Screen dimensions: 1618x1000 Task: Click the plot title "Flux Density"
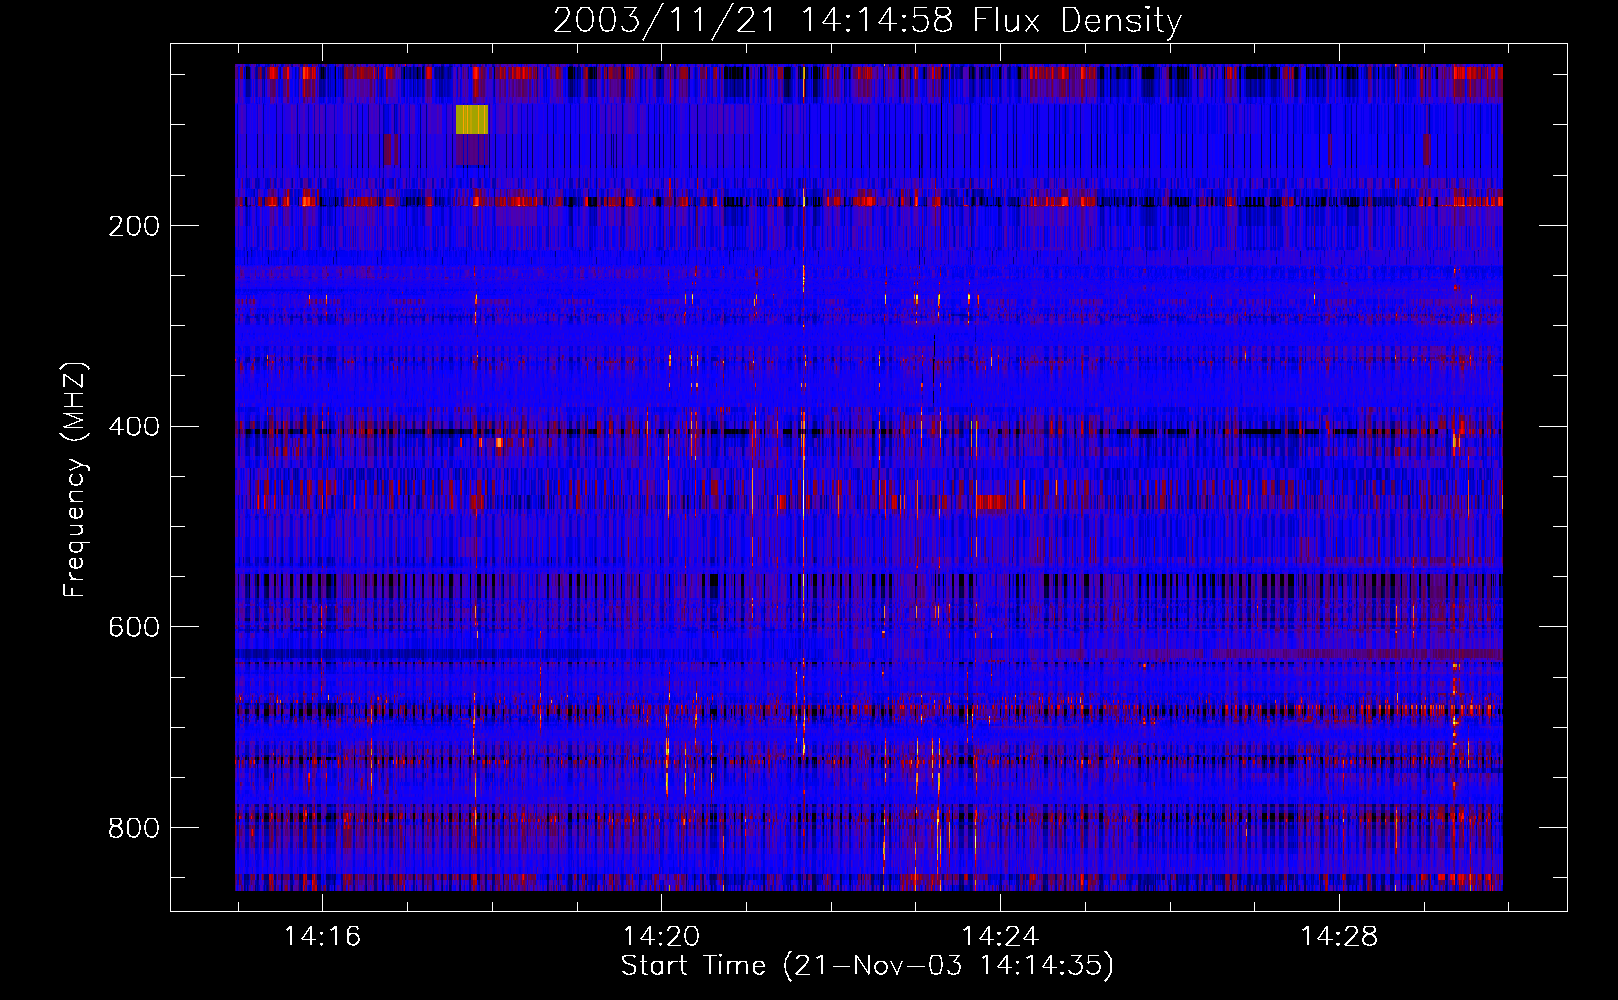[1076, 20]
